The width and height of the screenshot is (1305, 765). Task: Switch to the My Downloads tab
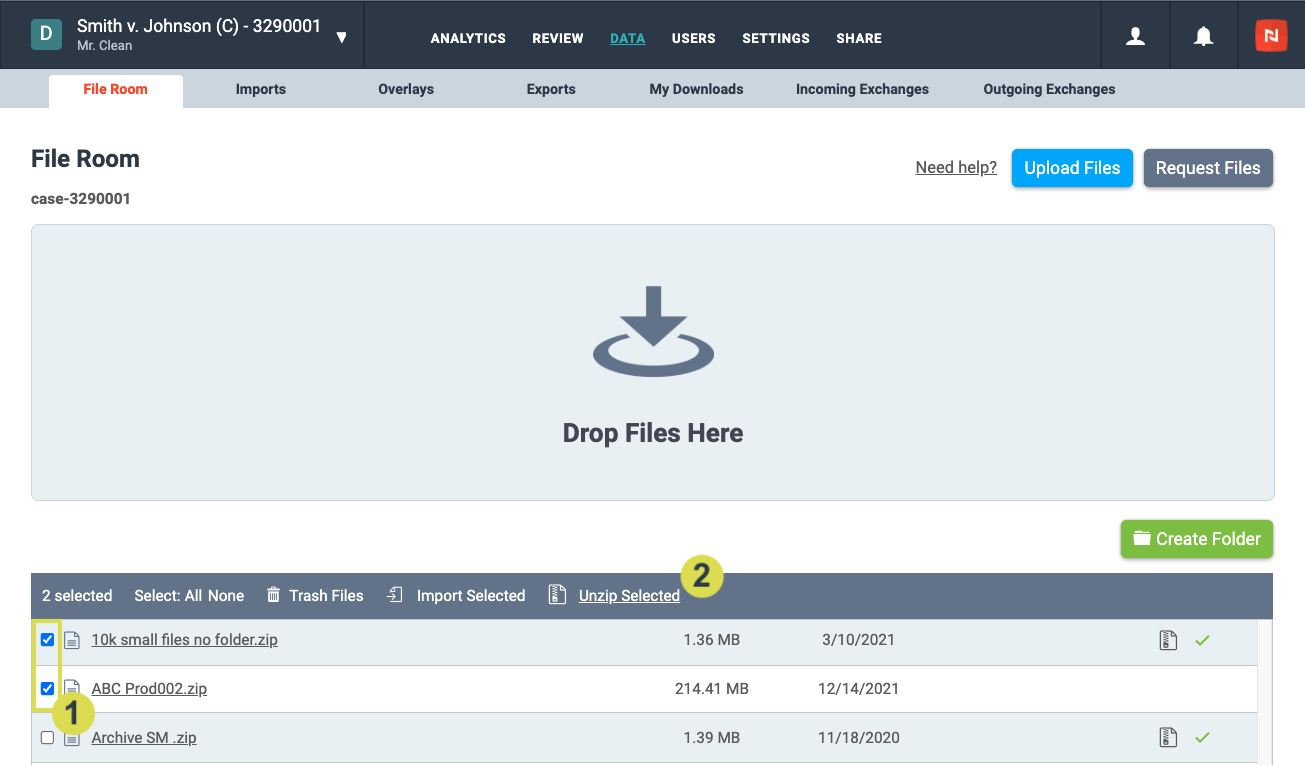click(696, 89)
